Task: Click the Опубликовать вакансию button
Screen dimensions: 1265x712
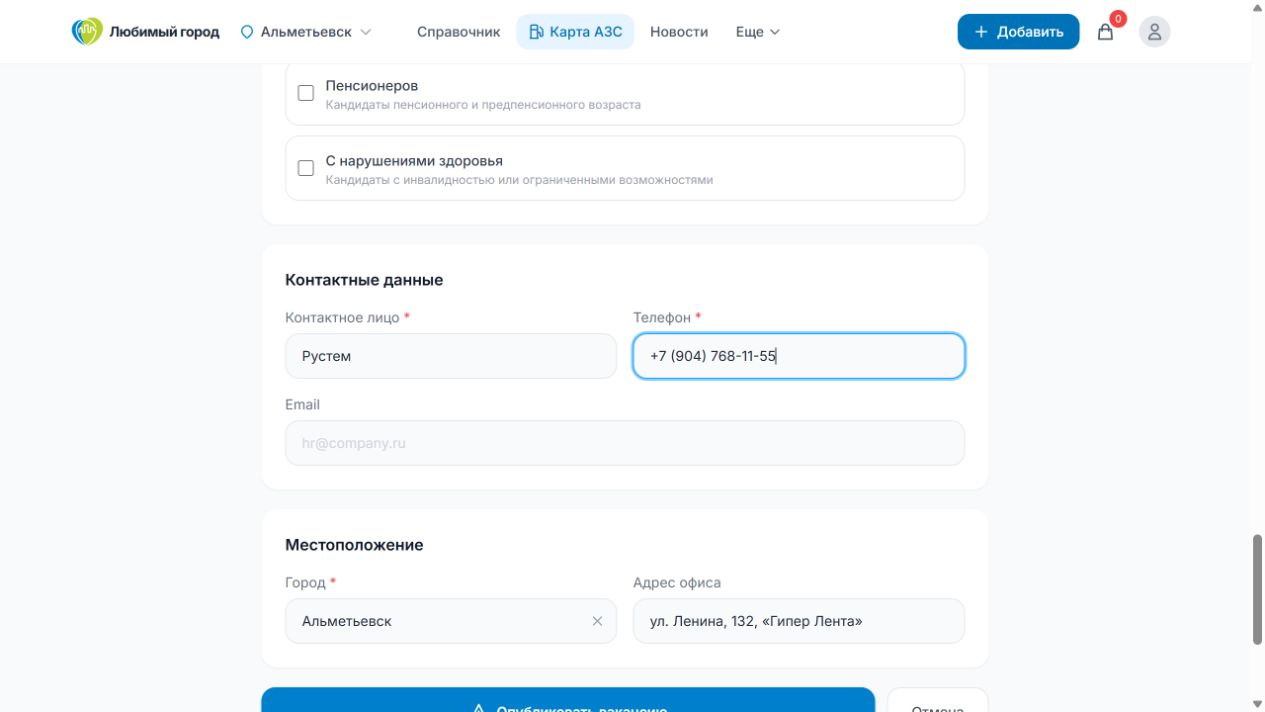Action: click(x=568, y=700)
